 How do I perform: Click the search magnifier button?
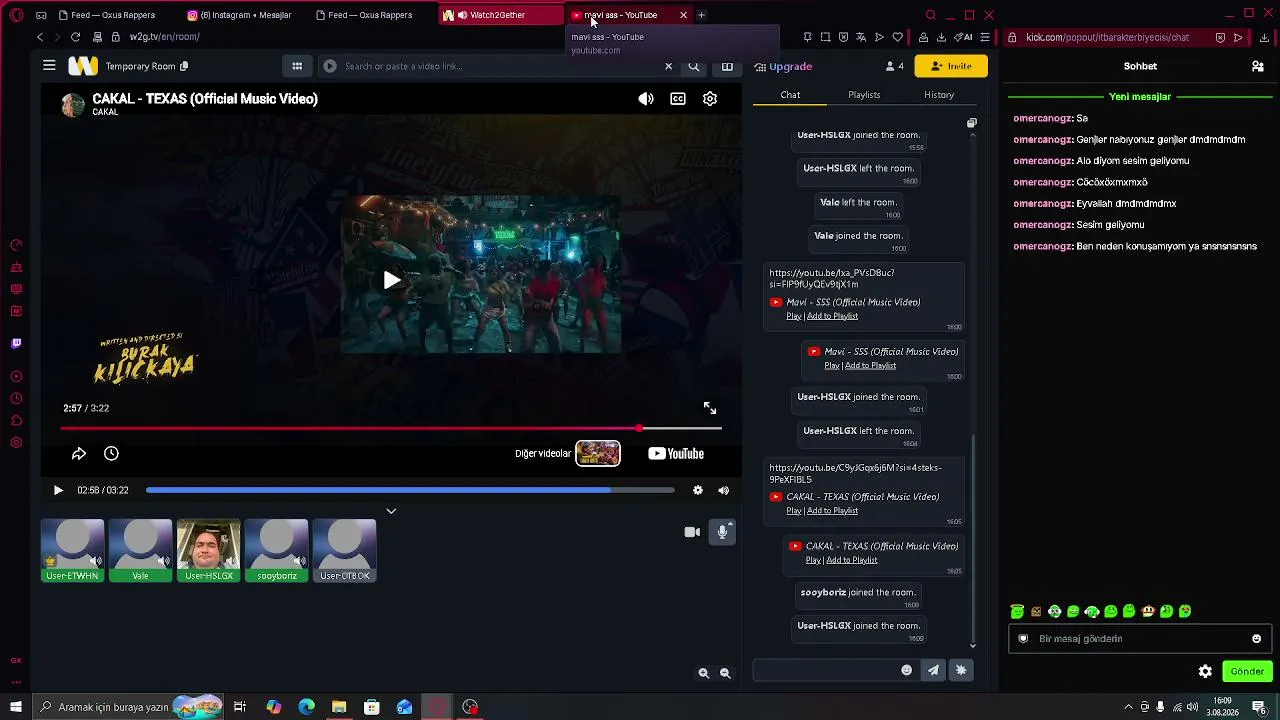[x=694, y=66]
